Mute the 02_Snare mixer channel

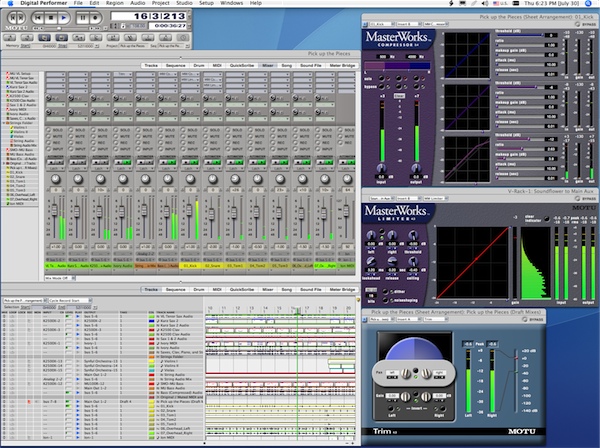click(205, 136)
